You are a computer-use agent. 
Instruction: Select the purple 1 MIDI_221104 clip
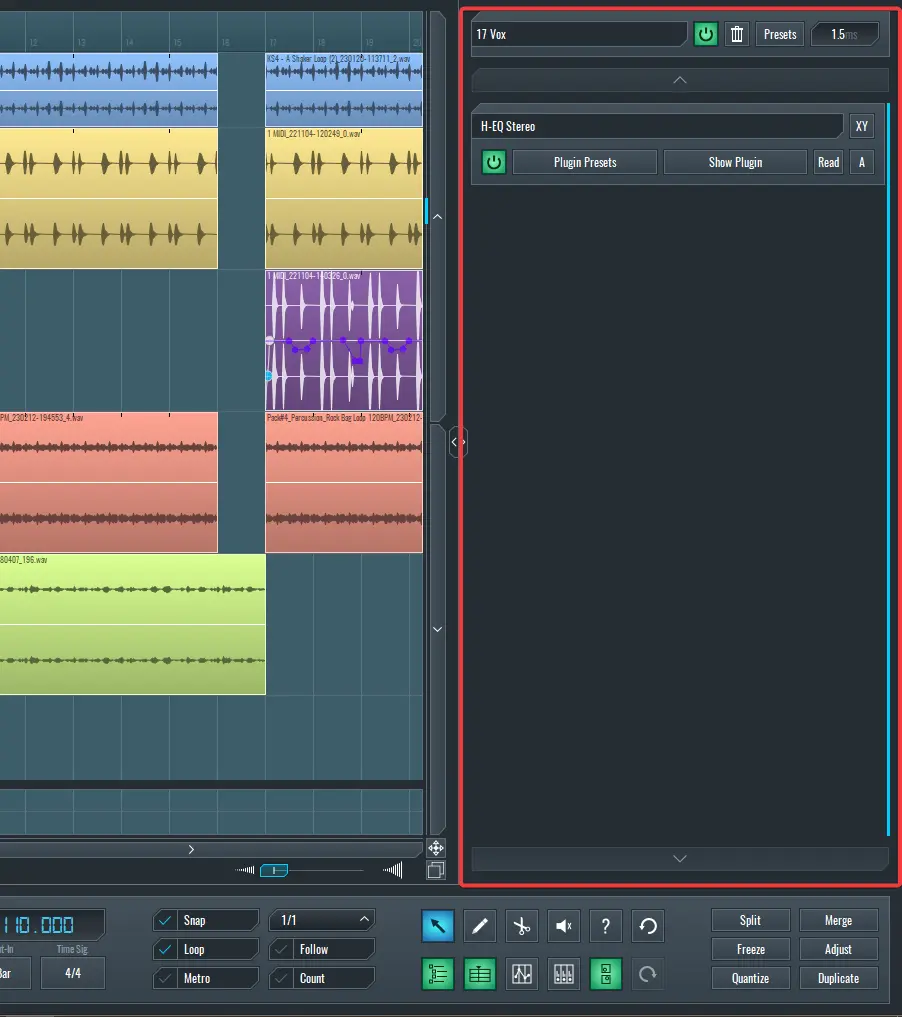pos(344,340)
